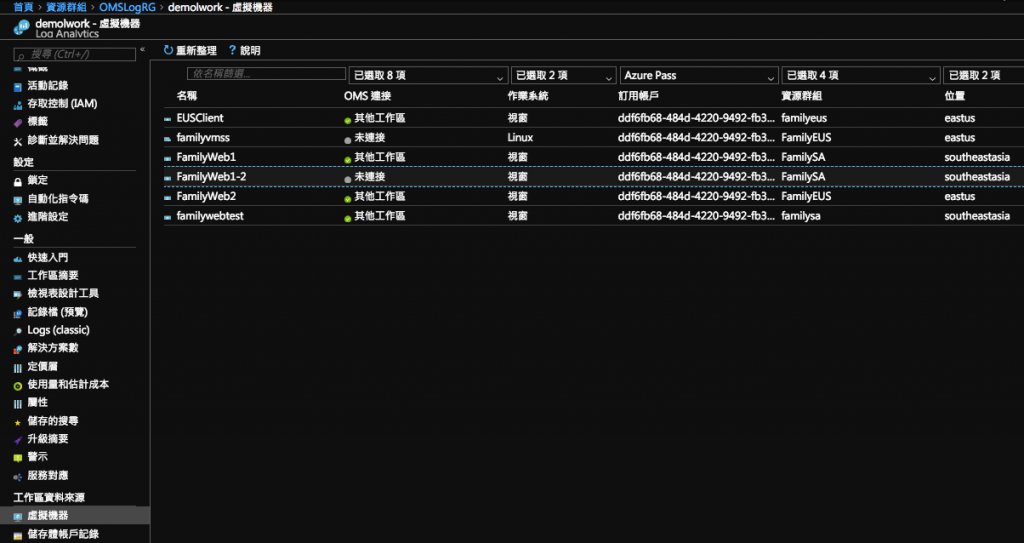Click the 服務對應 icon
The image size is (1024, 543).
(18, 477)
